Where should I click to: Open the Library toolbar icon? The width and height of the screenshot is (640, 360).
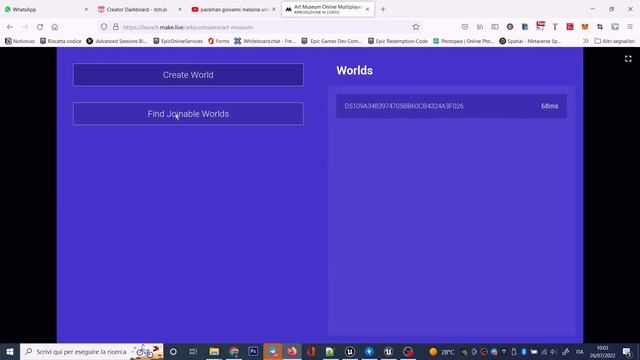pyautogui.click(x=480, y=27)
